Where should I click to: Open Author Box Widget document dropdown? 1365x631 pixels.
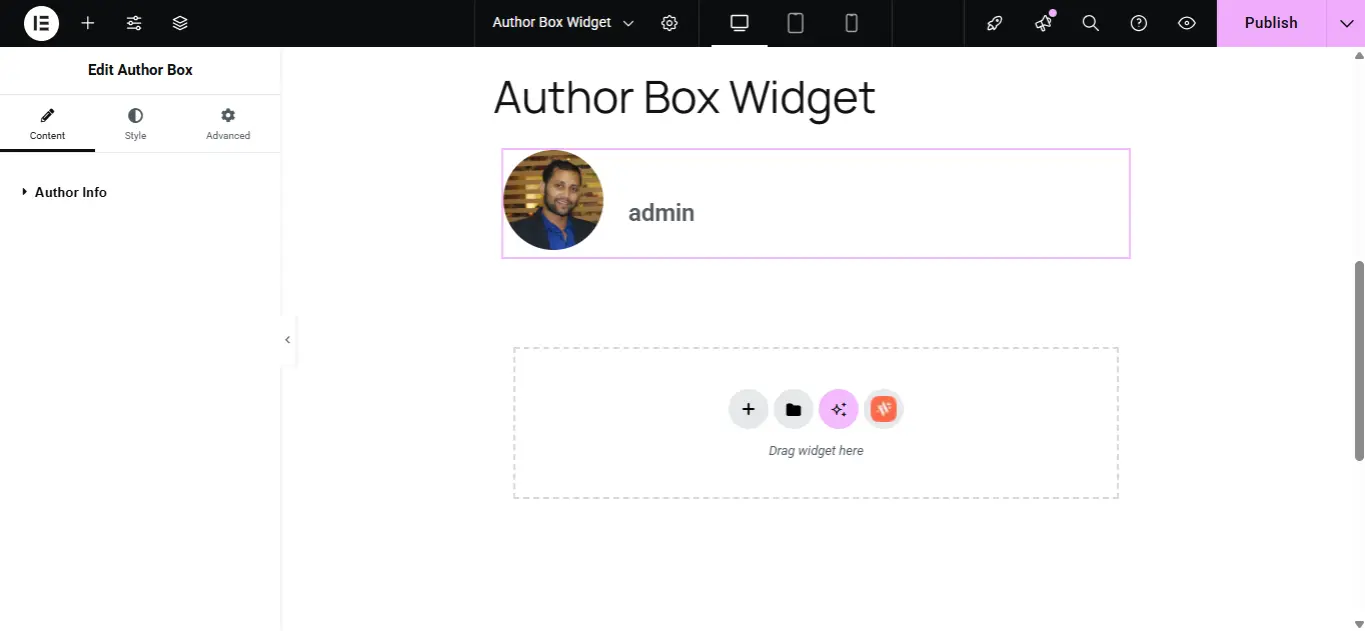[563, 23]
